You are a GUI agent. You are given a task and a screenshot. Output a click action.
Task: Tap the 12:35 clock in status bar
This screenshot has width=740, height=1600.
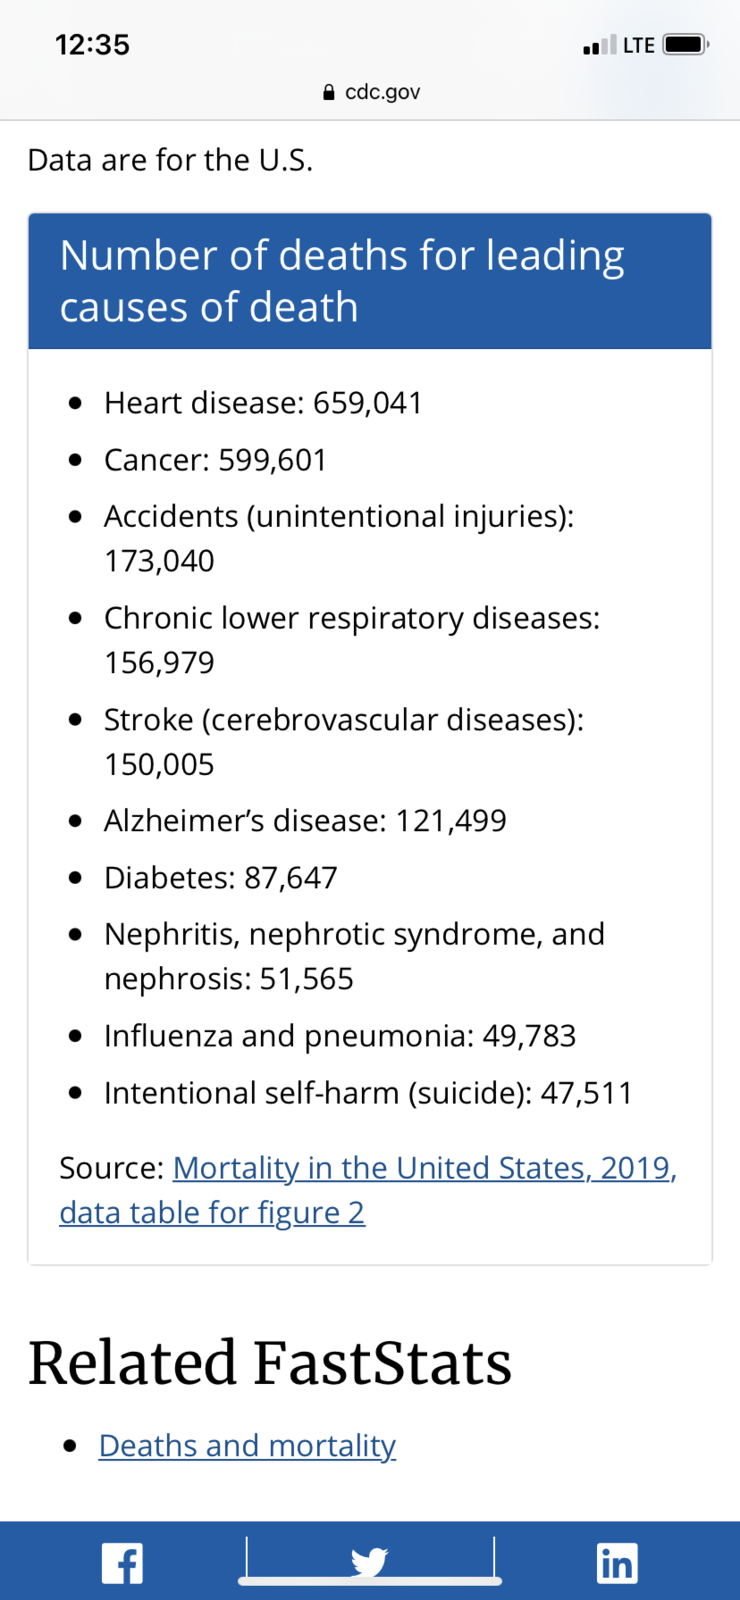tap(92, 45)
